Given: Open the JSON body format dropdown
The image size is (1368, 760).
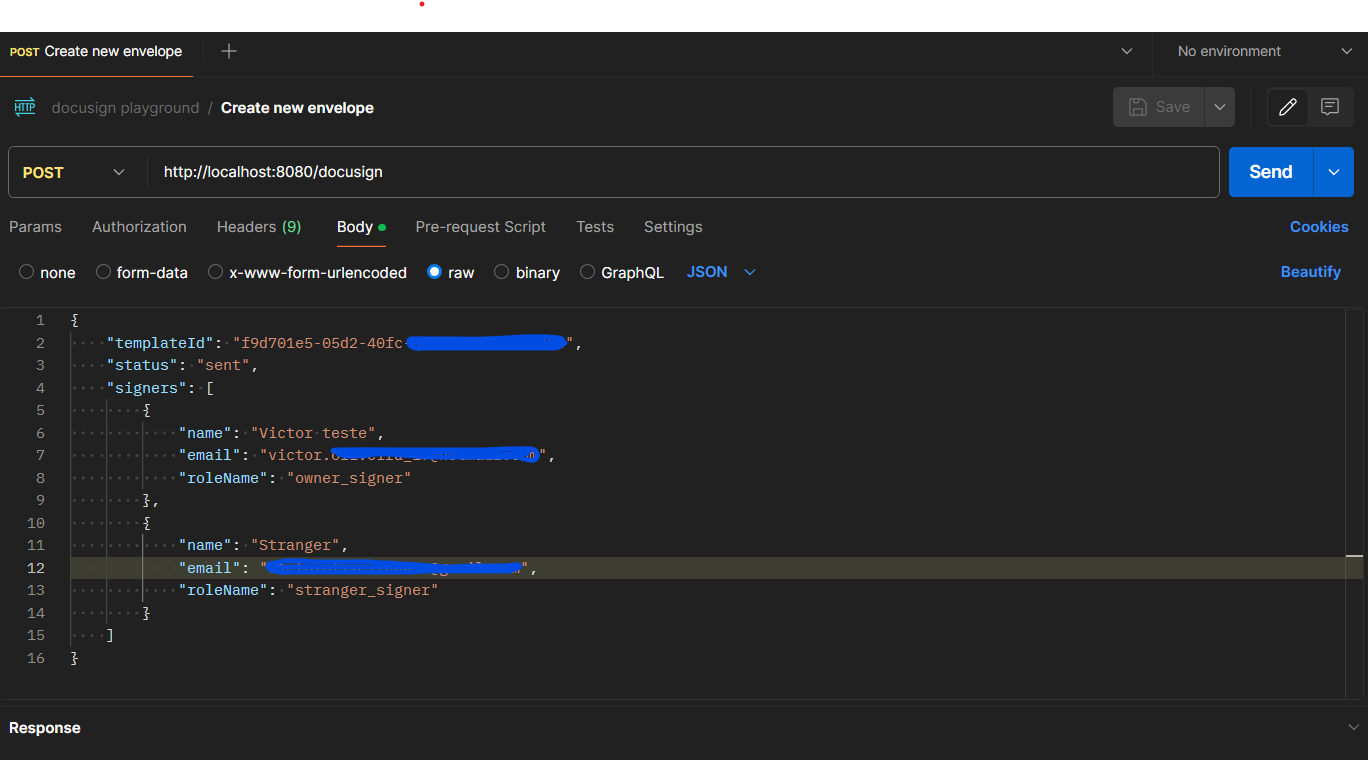Looking at the screenshot, I should (x=721, y=272).
